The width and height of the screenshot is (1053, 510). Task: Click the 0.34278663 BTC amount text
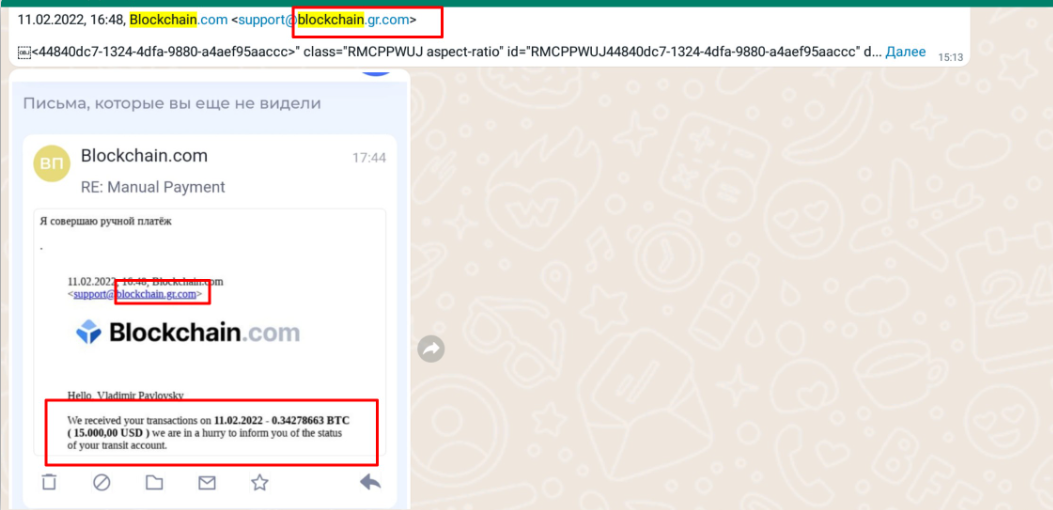click(x=310, y=420)
